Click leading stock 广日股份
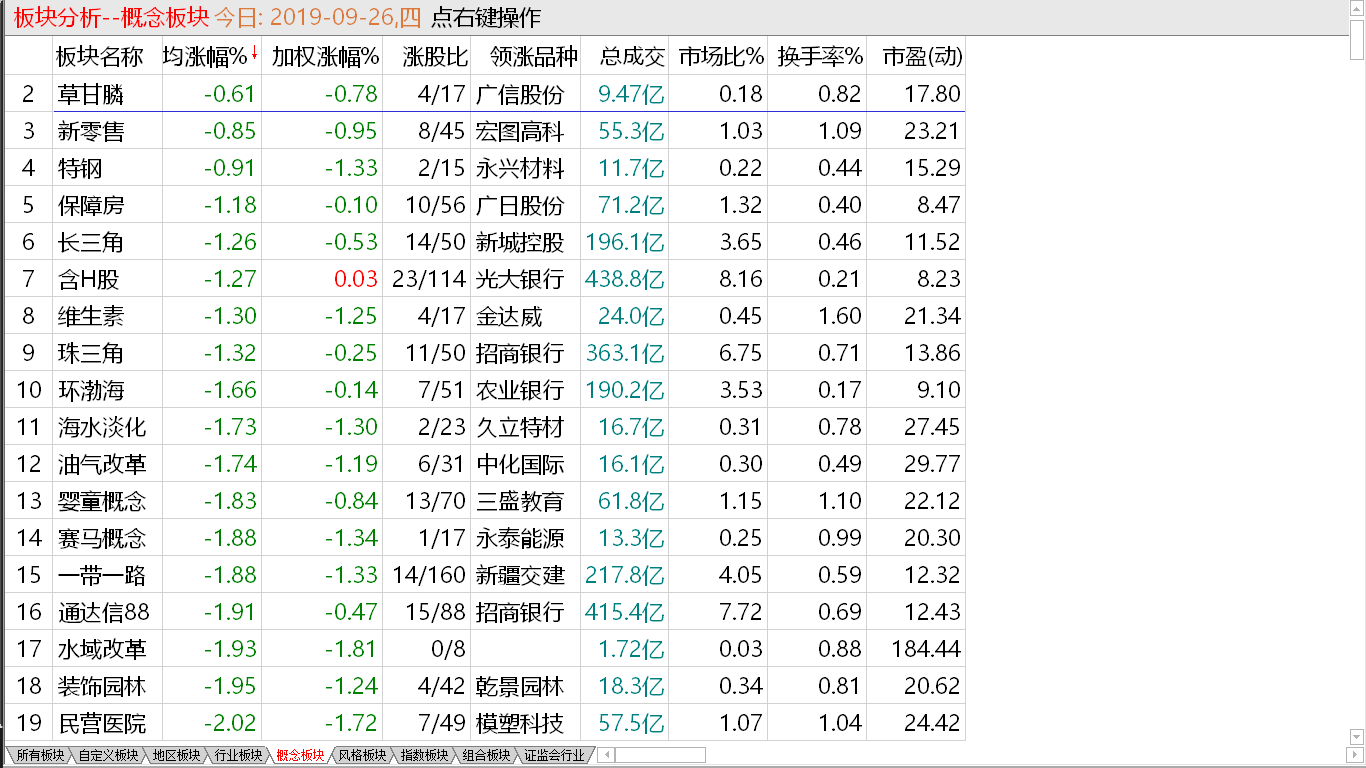The height and width of the screenshot is (768, 1366). pyautogui.click(x=520, y=205)
